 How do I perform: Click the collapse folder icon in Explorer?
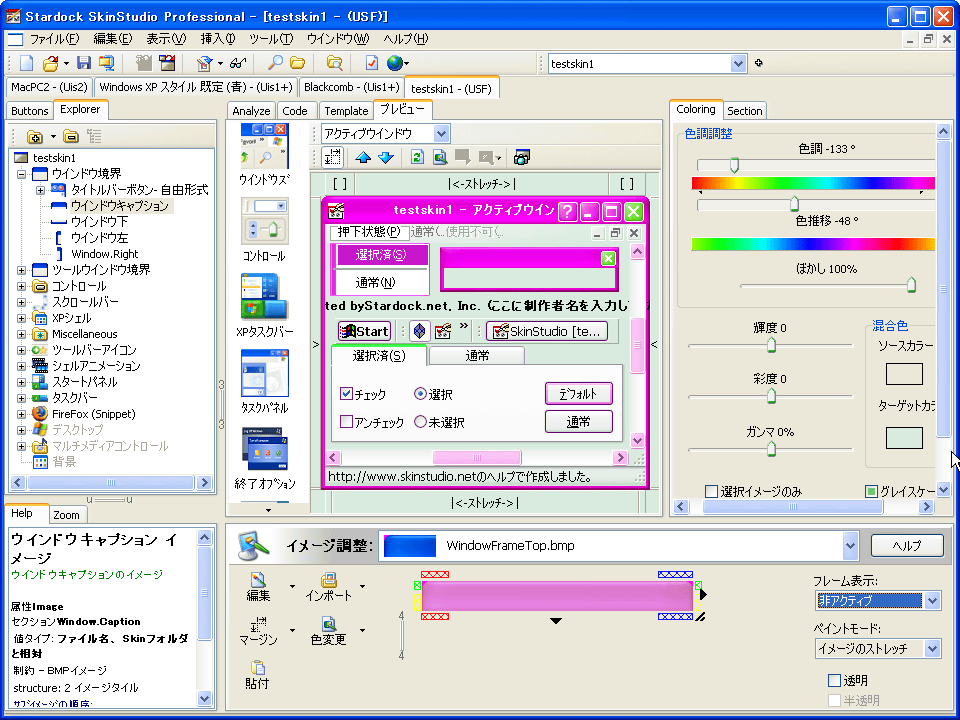pos(71,136)
